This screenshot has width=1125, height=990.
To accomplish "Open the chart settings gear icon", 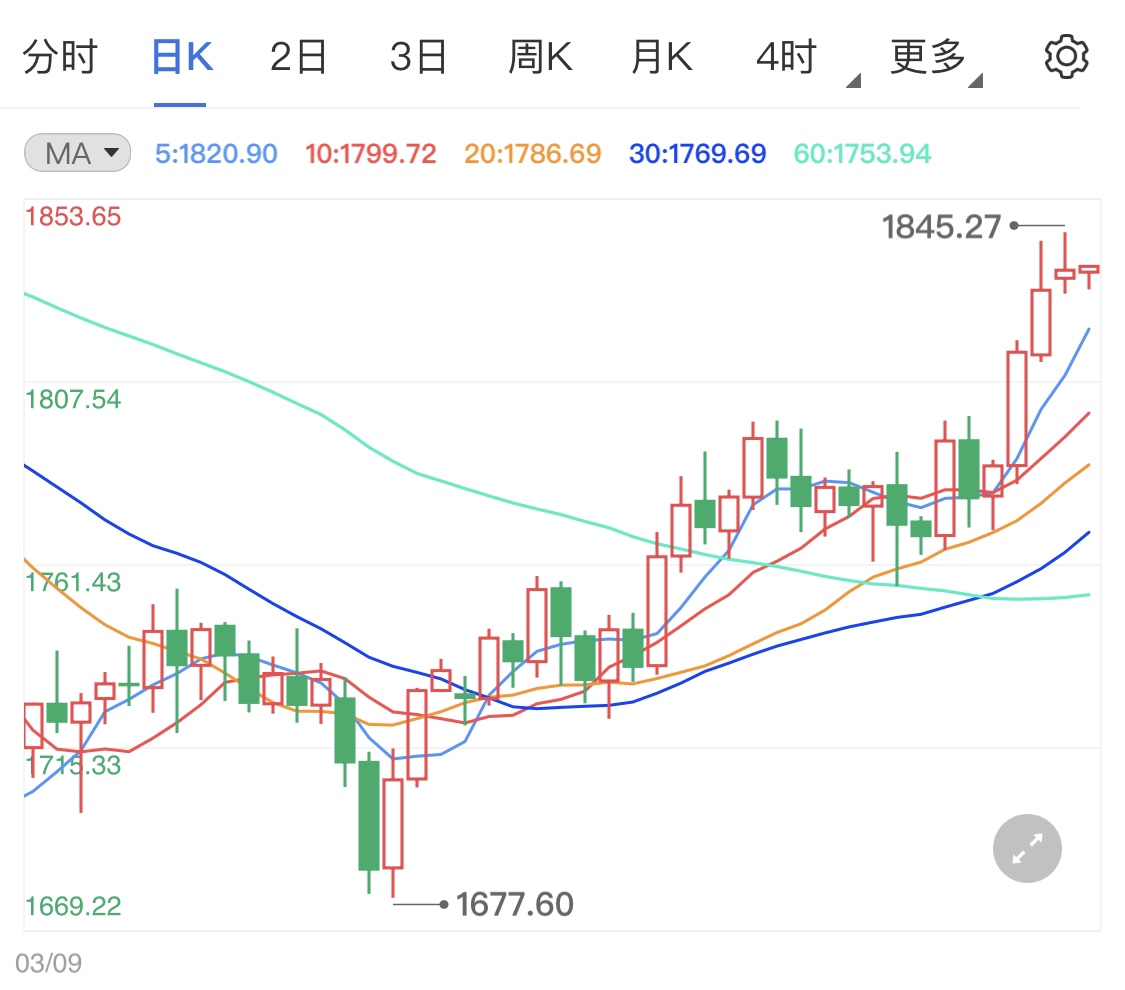I will tap(1066, 57).
